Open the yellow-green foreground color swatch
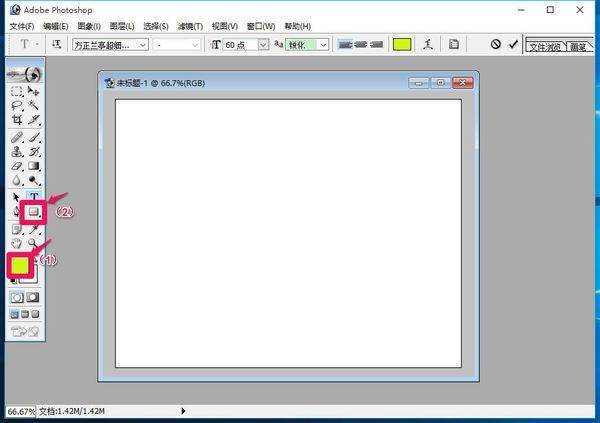This screenshot has width=600, height=423. coord(20,265)
